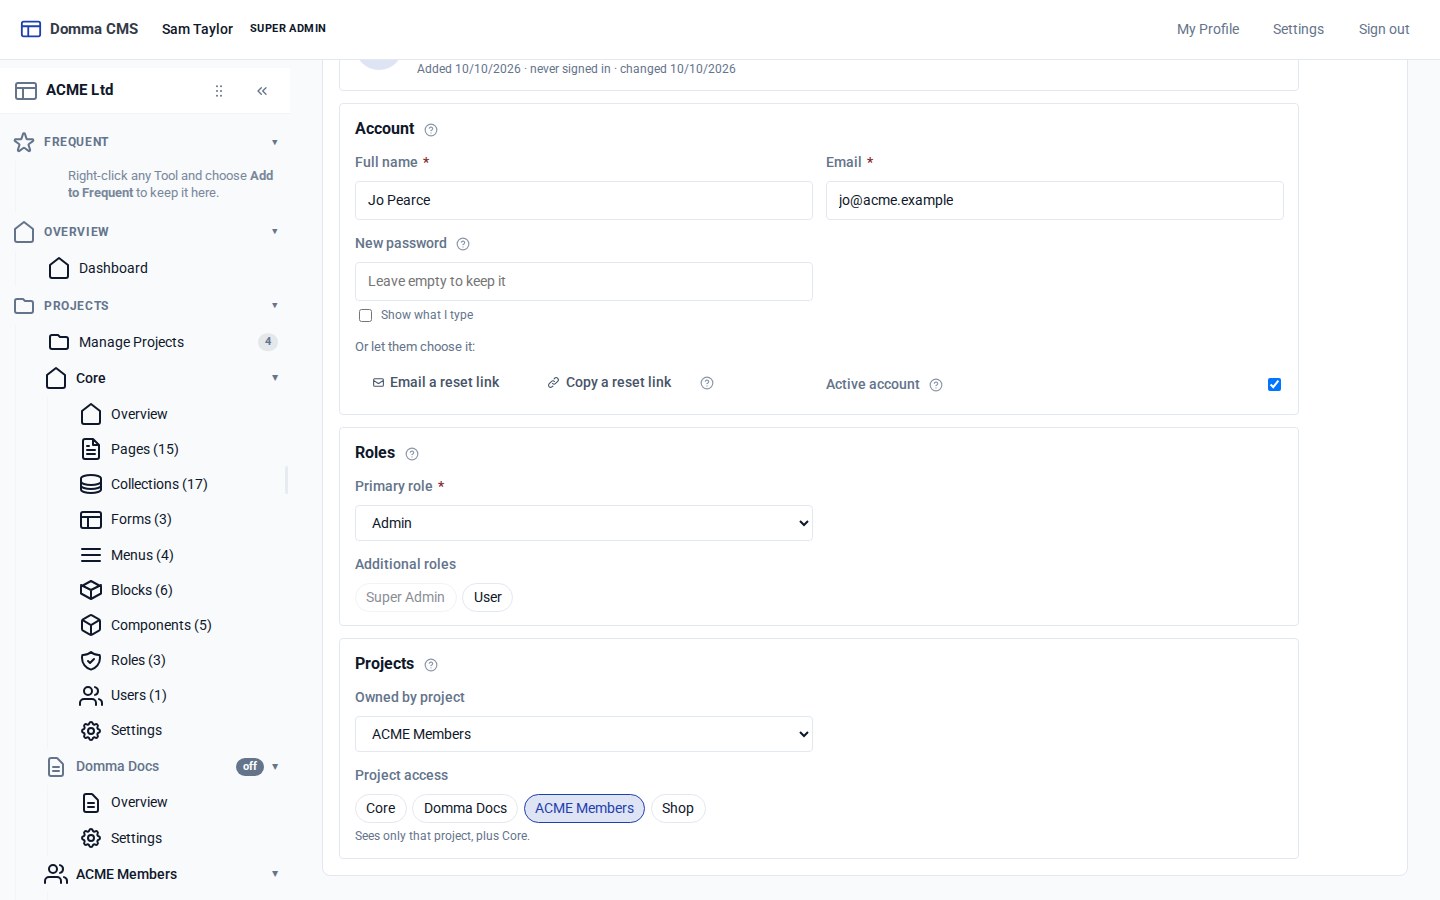
Task: Open help icon beside Projects heading
Action: point(431,665)
